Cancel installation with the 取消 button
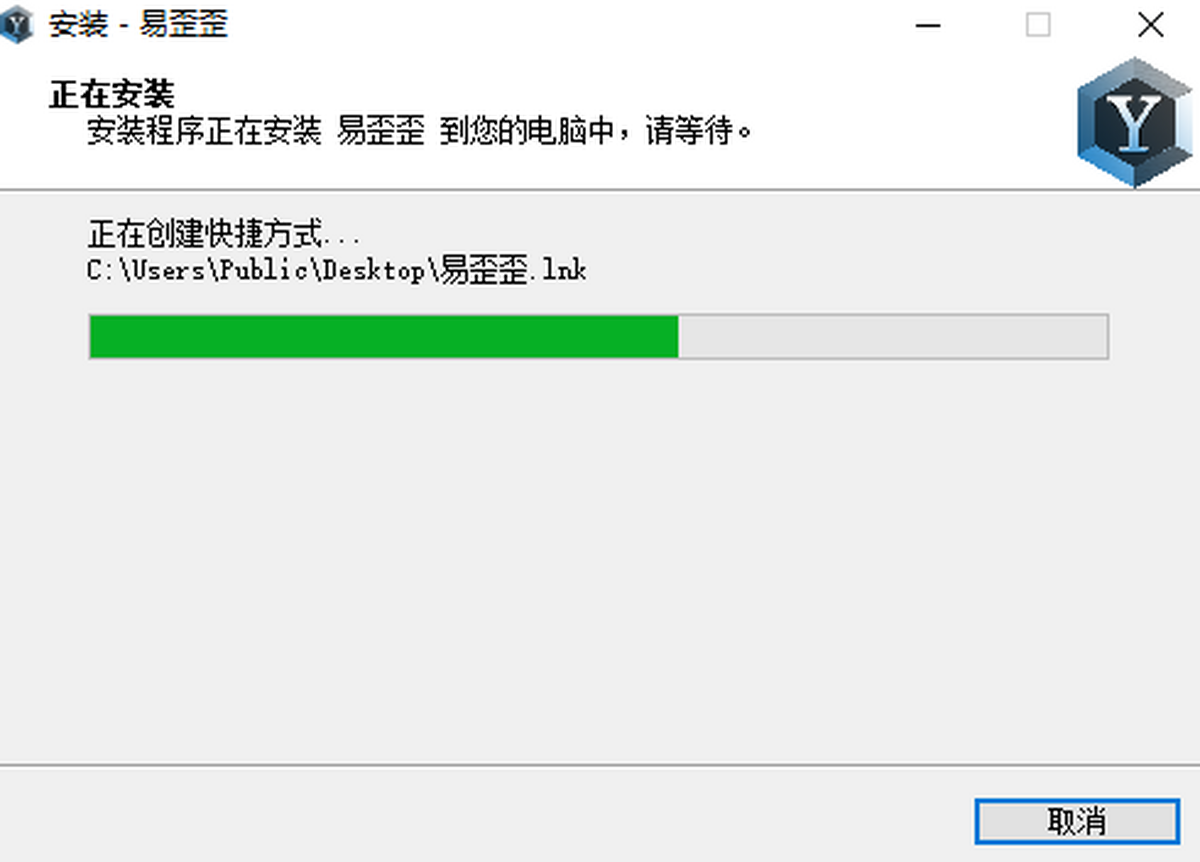The width and height of the screenshot is (1200, 862). tap(1077, 822)
